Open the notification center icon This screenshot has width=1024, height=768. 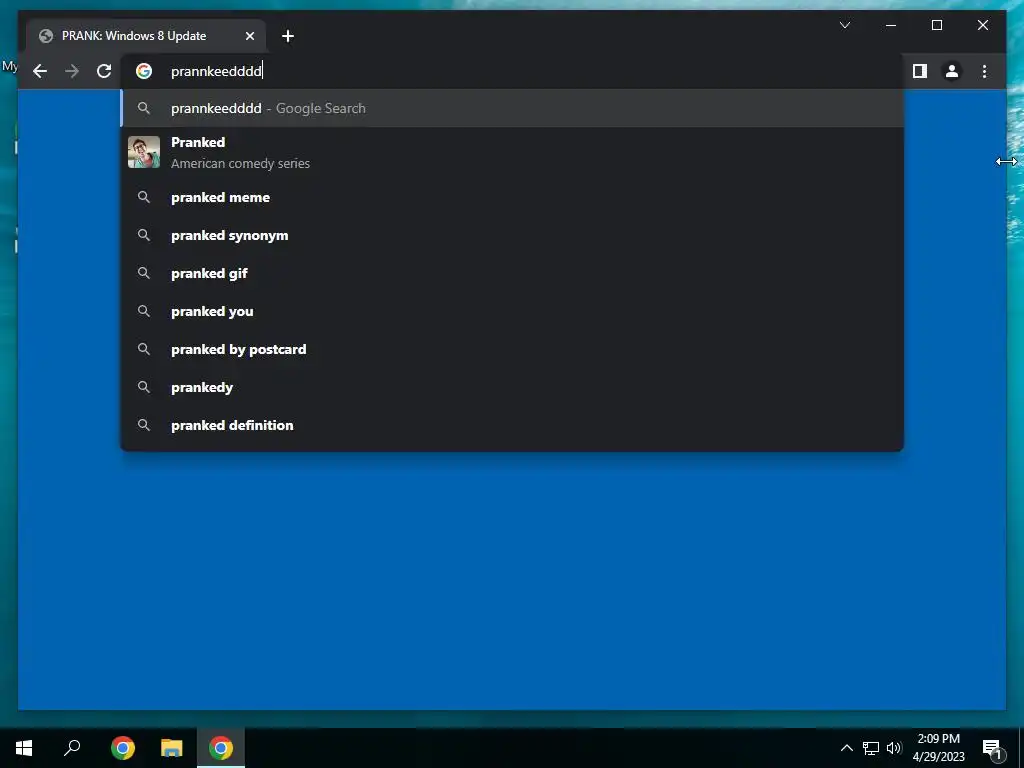pos(993,748)
